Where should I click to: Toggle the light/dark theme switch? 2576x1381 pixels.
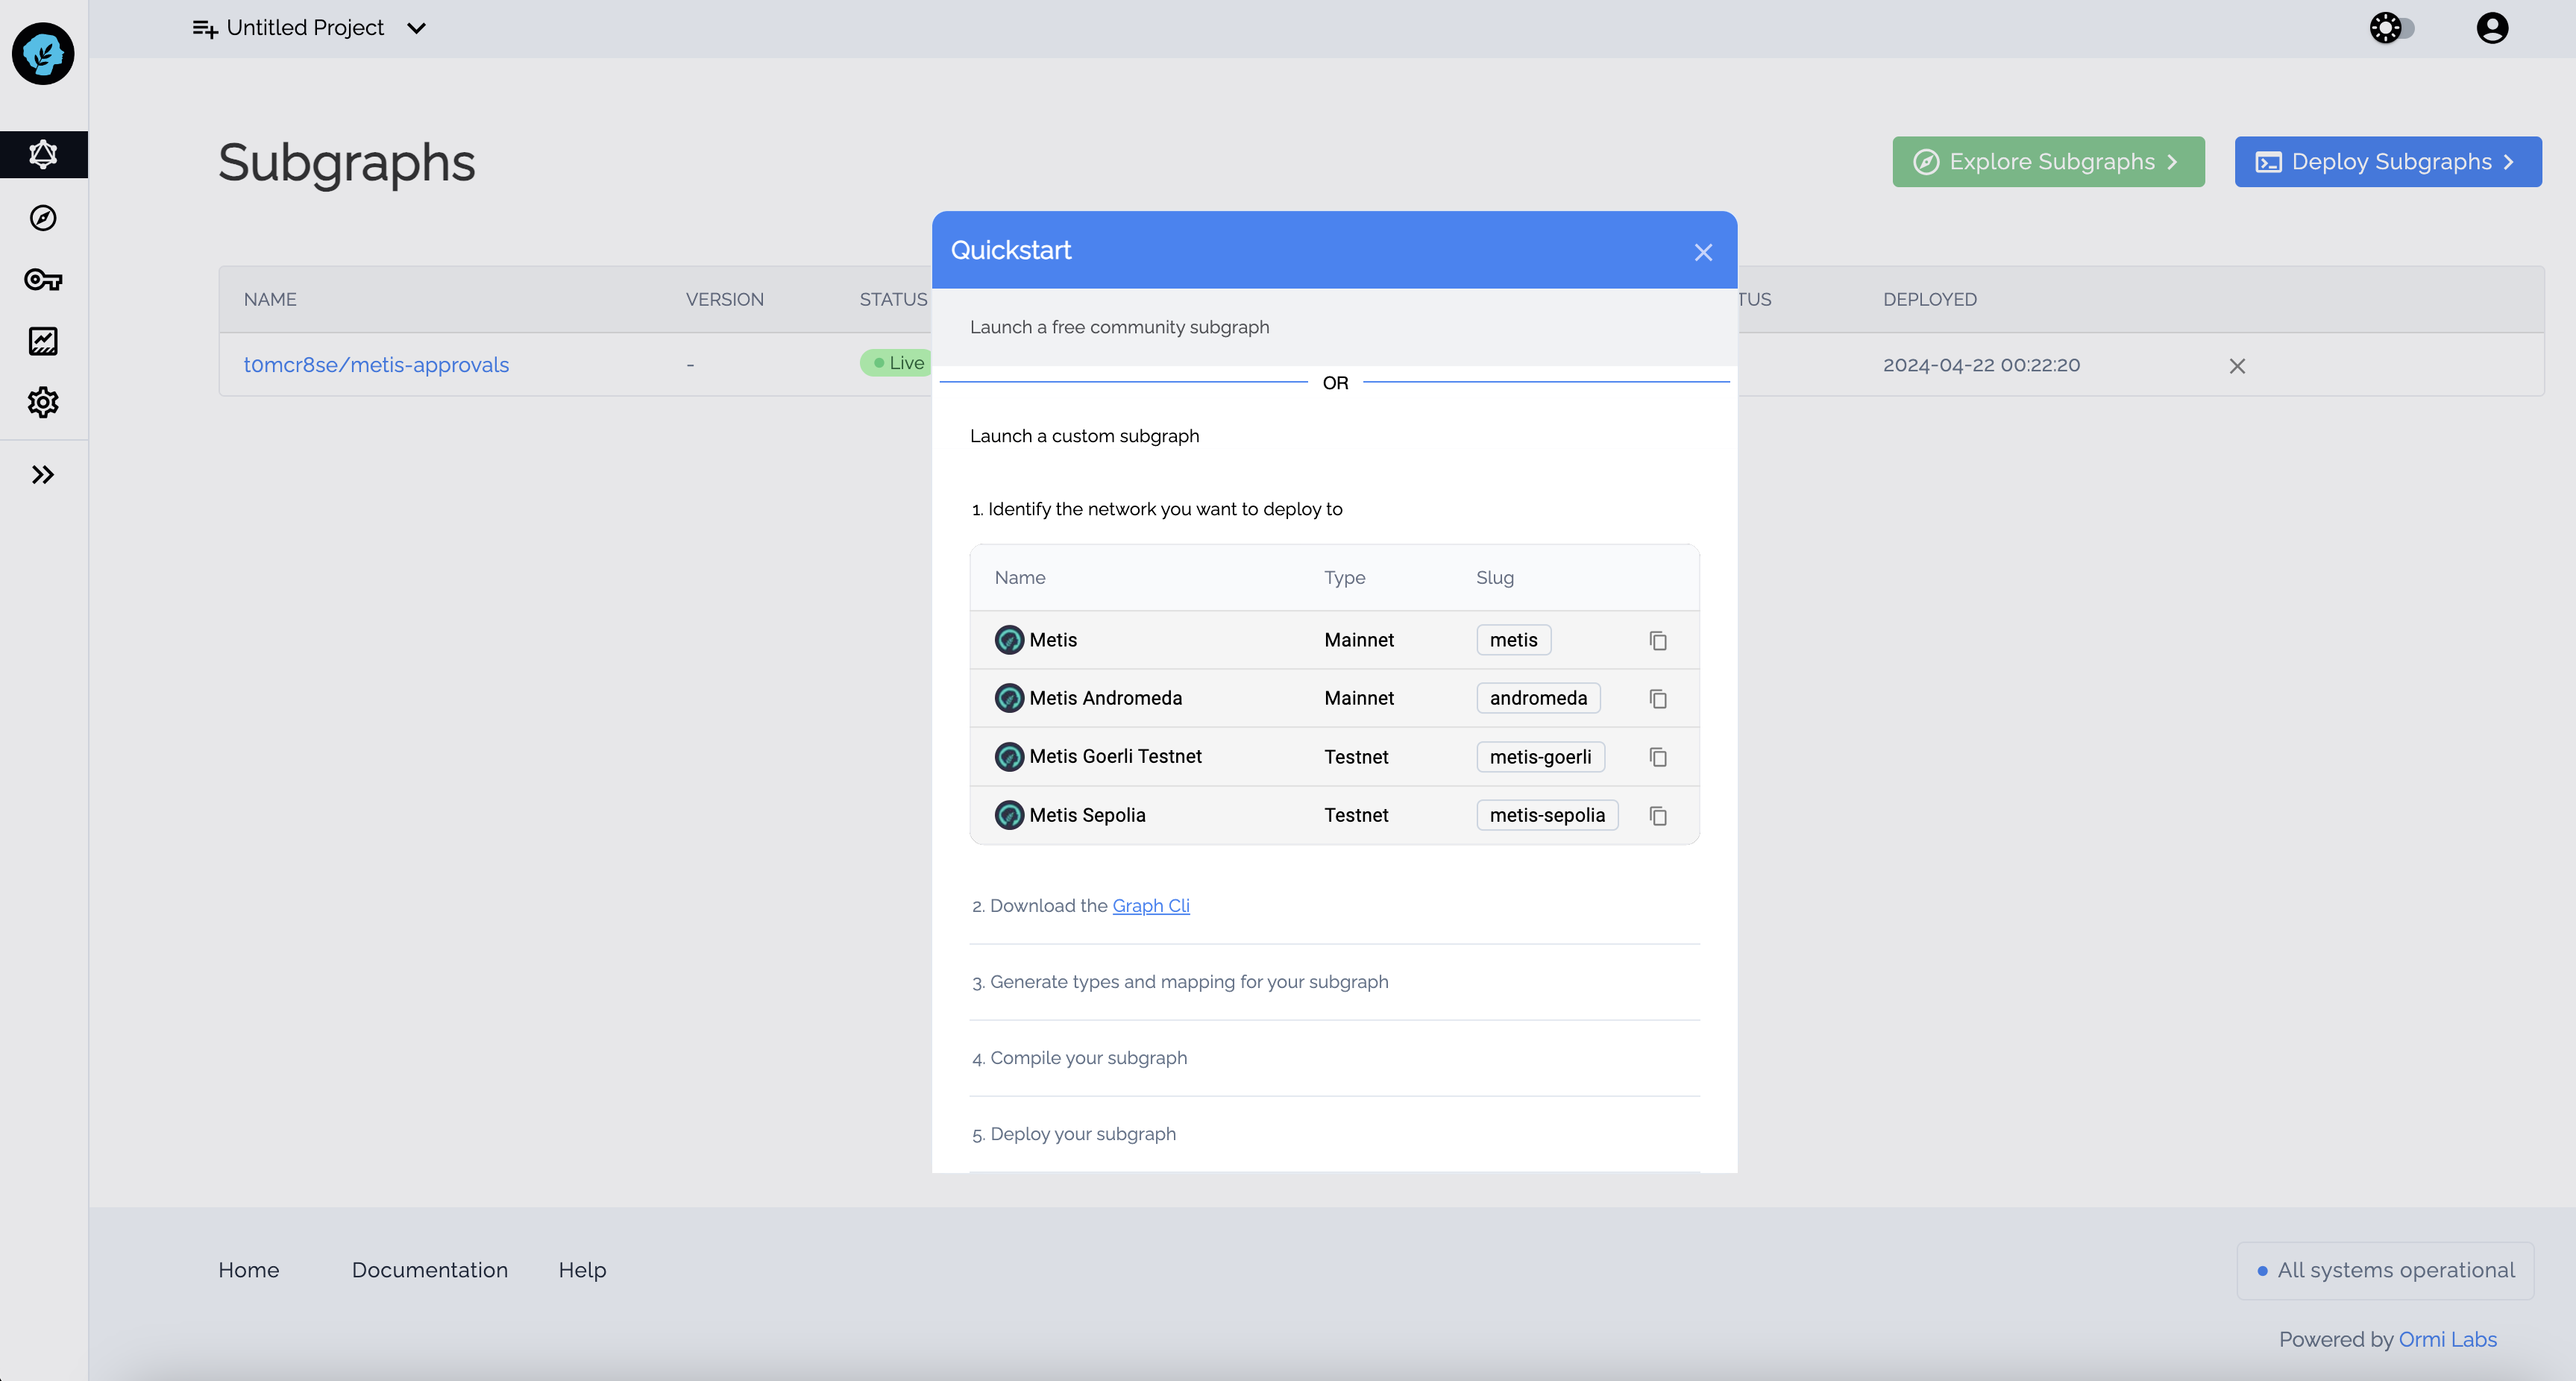click(x=2392, y=28)
